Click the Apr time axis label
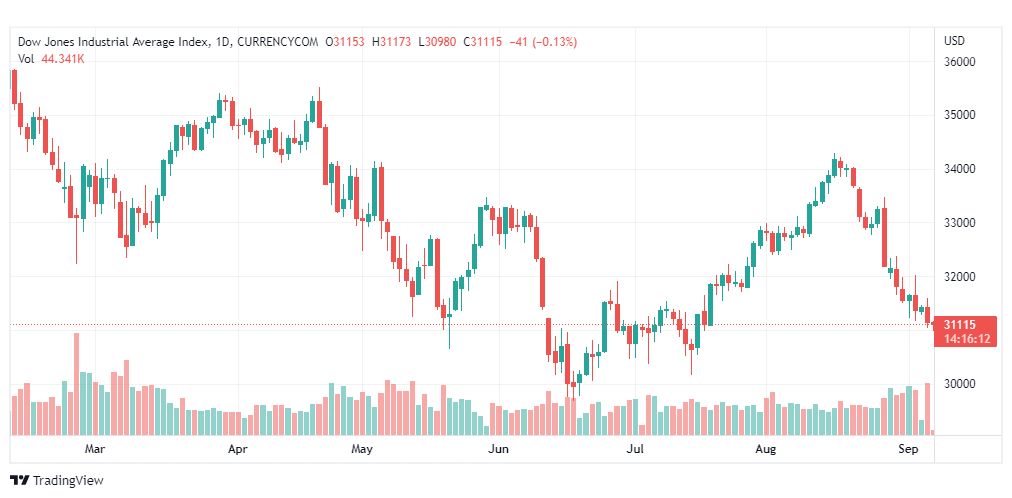Image resolution: width=1012 pixels, height=498 pixels. 239,448
